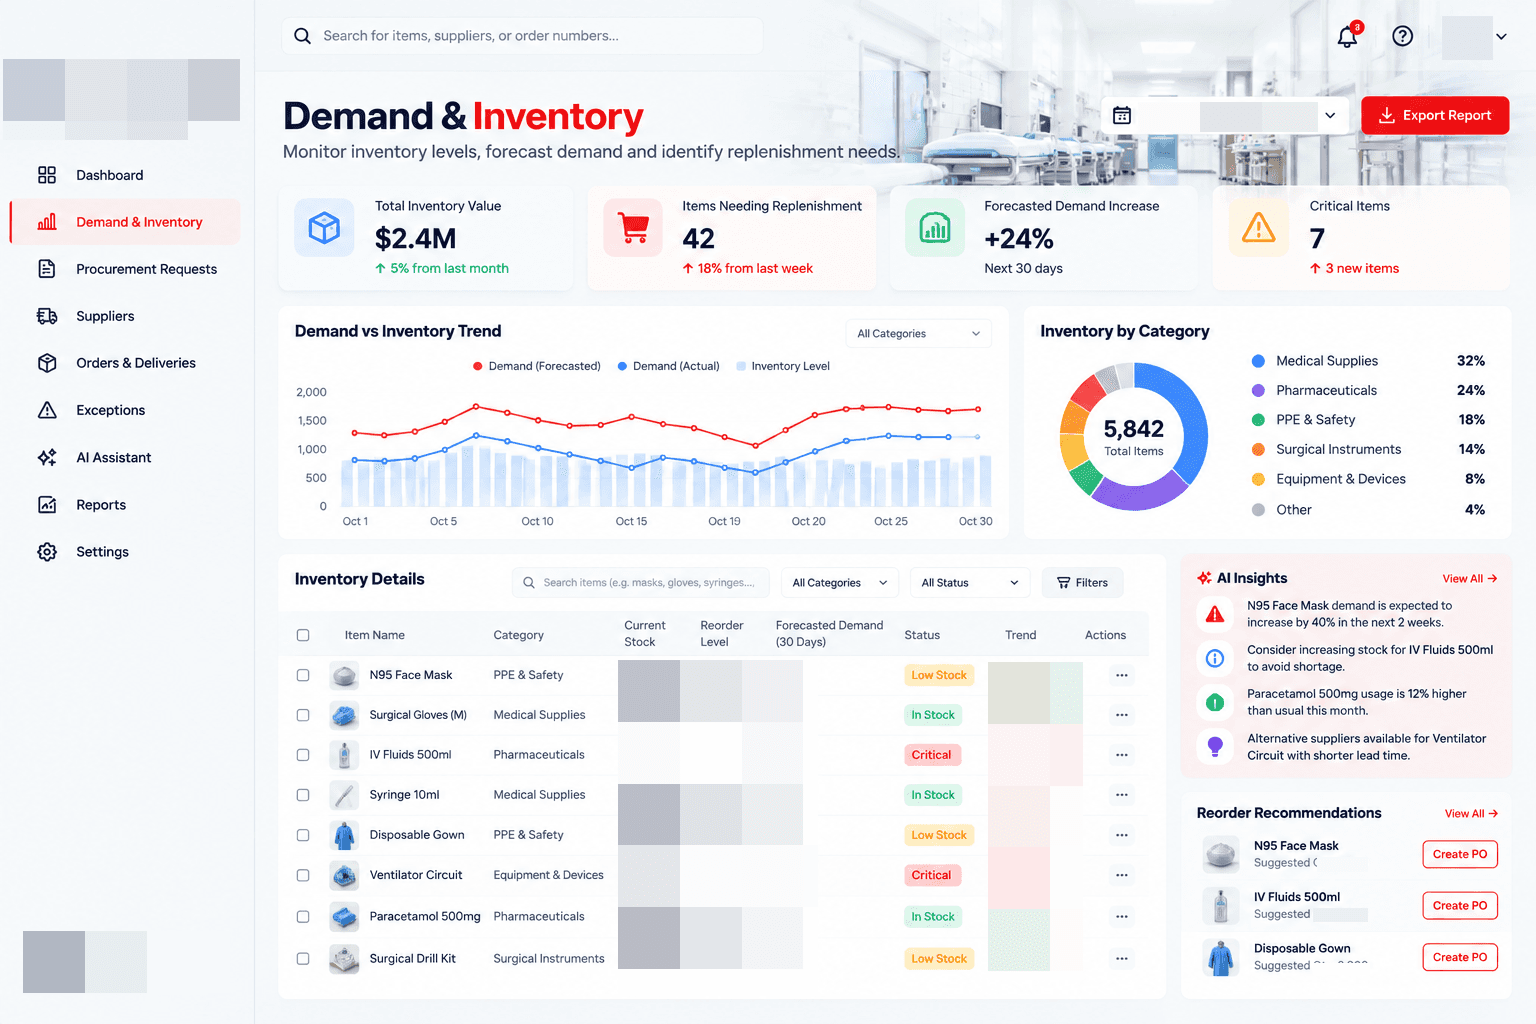The image size is (1536, 1024).
Task: Open actions menu for Ventilator Circuit row
Action: pos(1122,875)
